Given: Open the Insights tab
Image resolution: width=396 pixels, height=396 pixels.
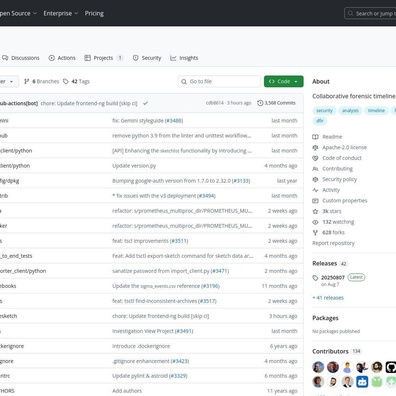Looking at the screenshot, I should coord(184,58).
